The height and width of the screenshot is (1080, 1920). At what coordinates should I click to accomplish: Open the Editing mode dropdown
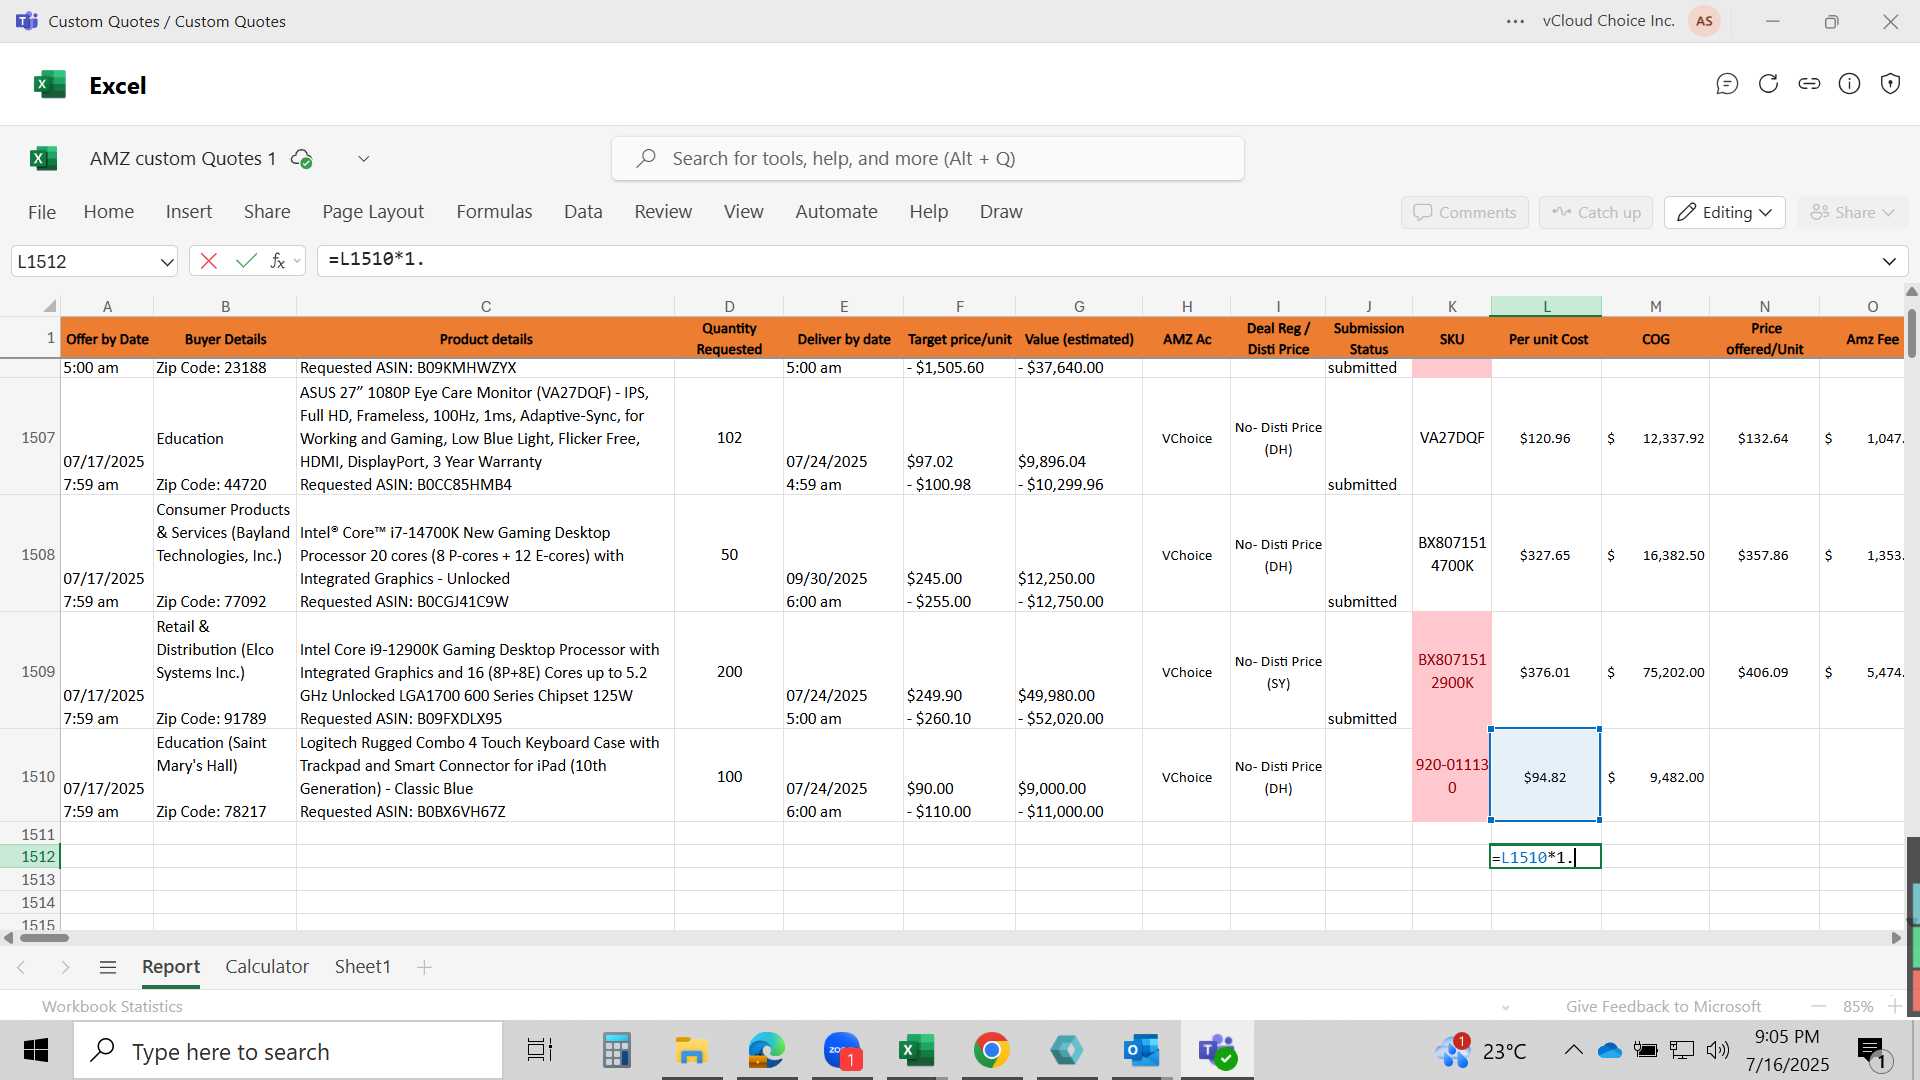(x=1725, y=212)
